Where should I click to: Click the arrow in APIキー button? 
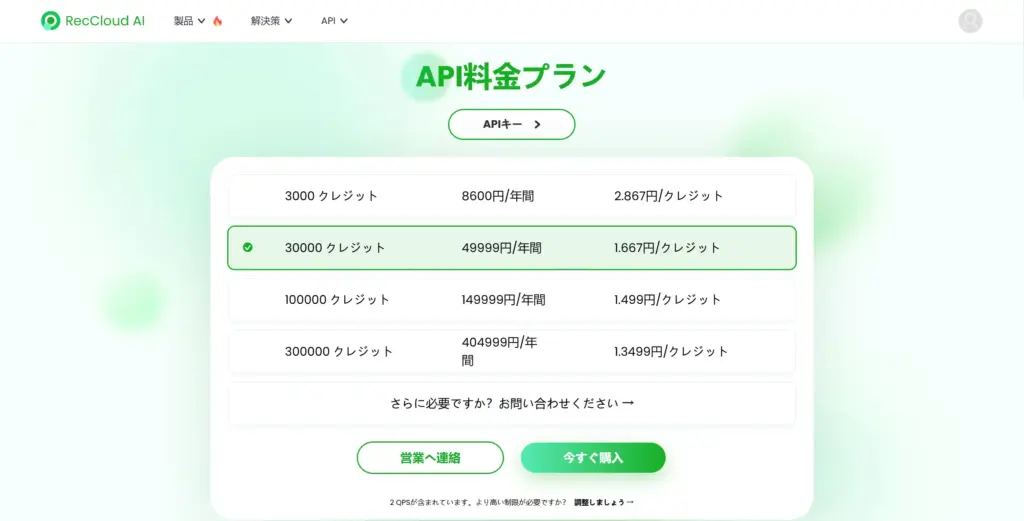537,125
